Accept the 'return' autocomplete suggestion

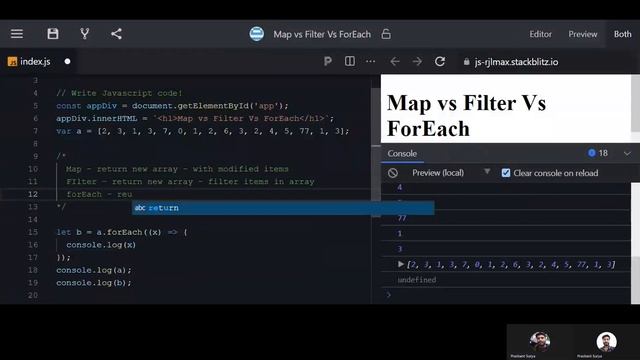[283, 208]
